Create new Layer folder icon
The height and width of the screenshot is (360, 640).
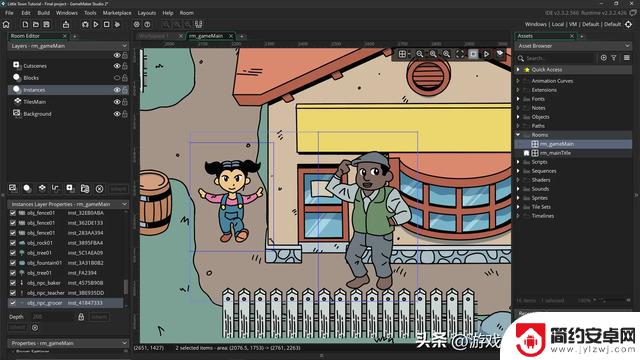[84, 188]
